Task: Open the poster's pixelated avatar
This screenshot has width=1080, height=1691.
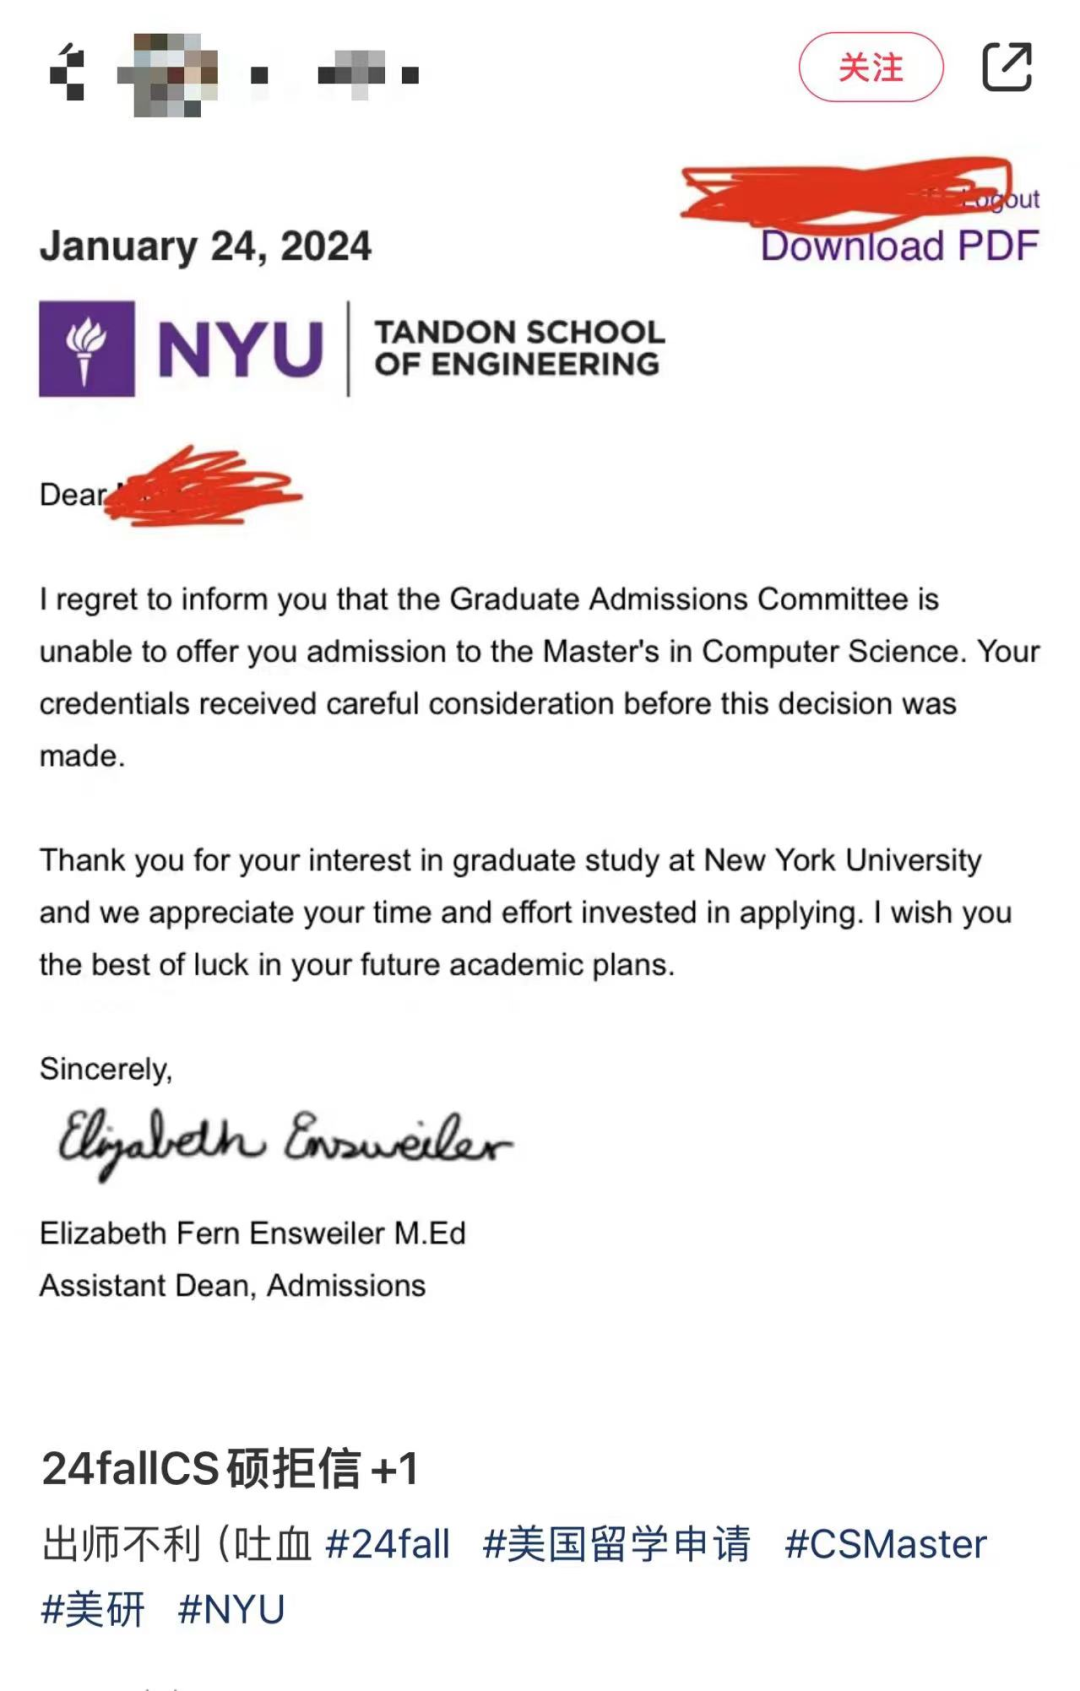Action: [x=167, y=74]
